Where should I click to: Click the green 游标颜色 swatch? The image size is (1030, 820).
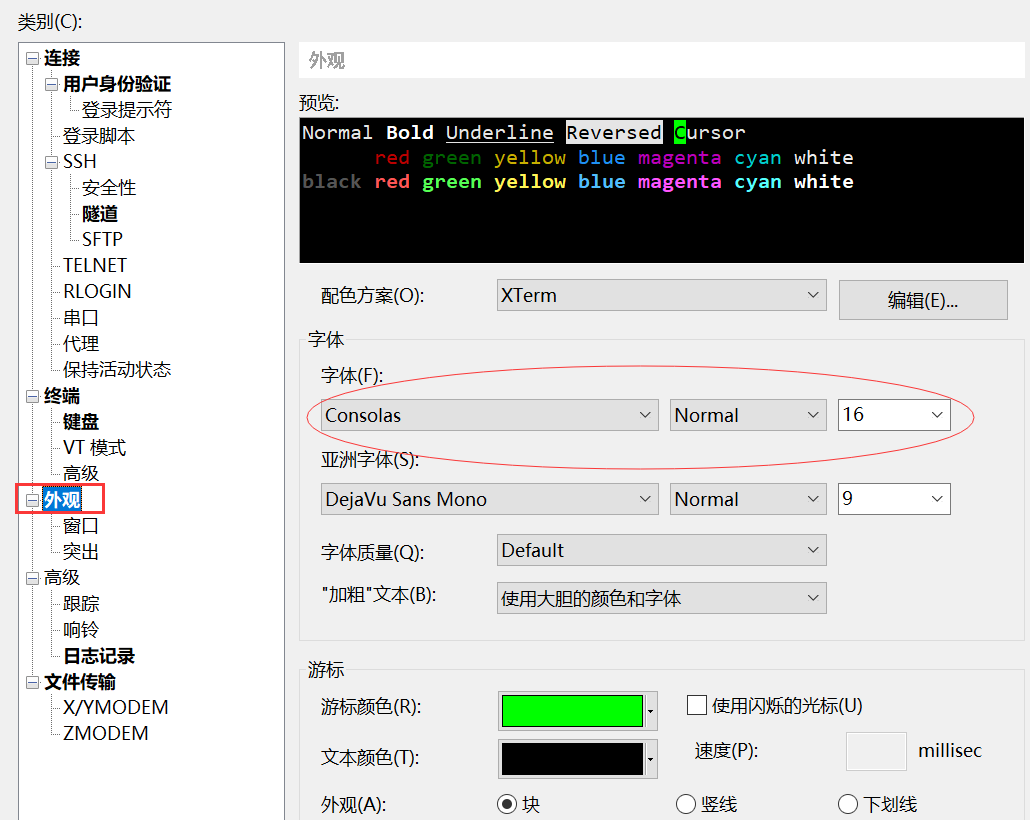(572, 711)
